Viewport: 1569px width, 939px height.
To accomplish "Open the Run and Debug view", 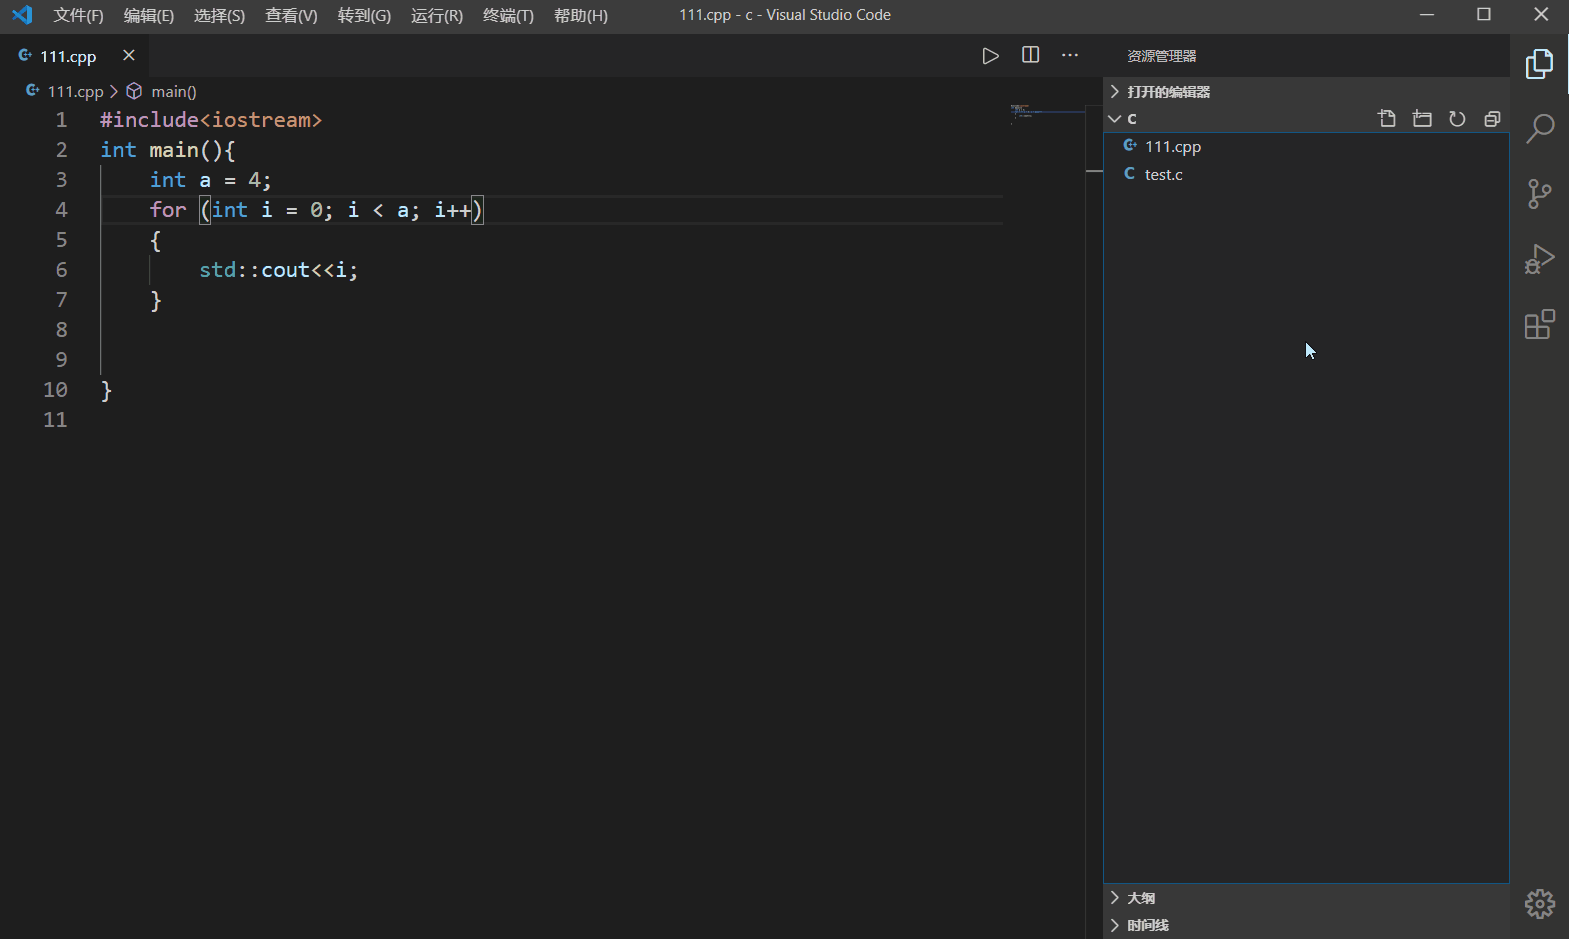I will 1539,259.
